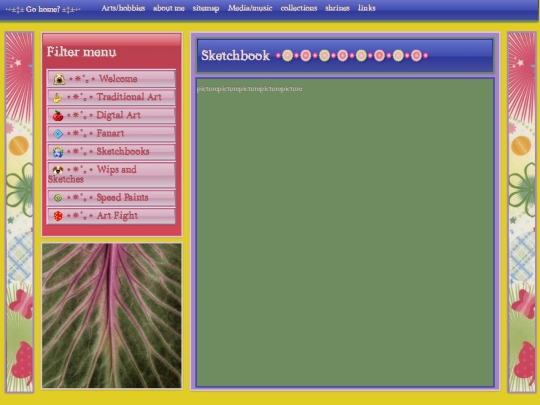Click the red apple icon beside Digtal Art
The height and width of the screenshot is (405, 540).
58,115
